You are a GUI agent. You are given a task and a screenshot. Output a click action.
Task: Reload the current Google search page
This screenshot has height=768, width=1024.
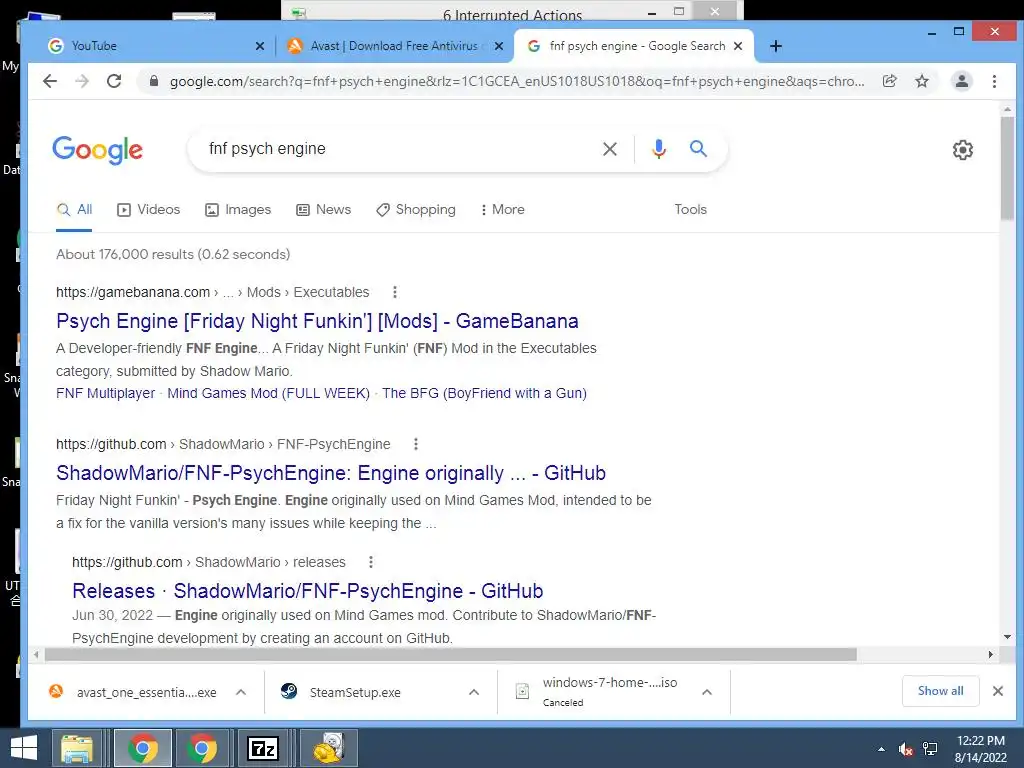tap(114, 81)
